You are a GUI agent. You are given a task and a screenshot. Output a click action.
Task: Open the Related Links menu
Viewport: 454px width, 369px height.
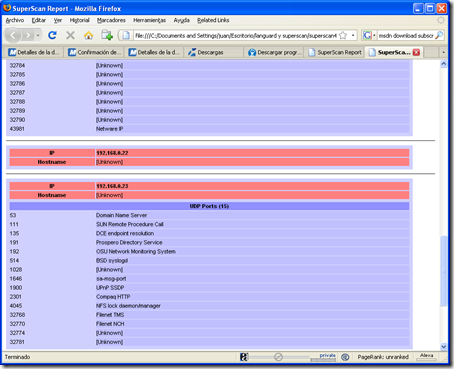click(213, 20)
